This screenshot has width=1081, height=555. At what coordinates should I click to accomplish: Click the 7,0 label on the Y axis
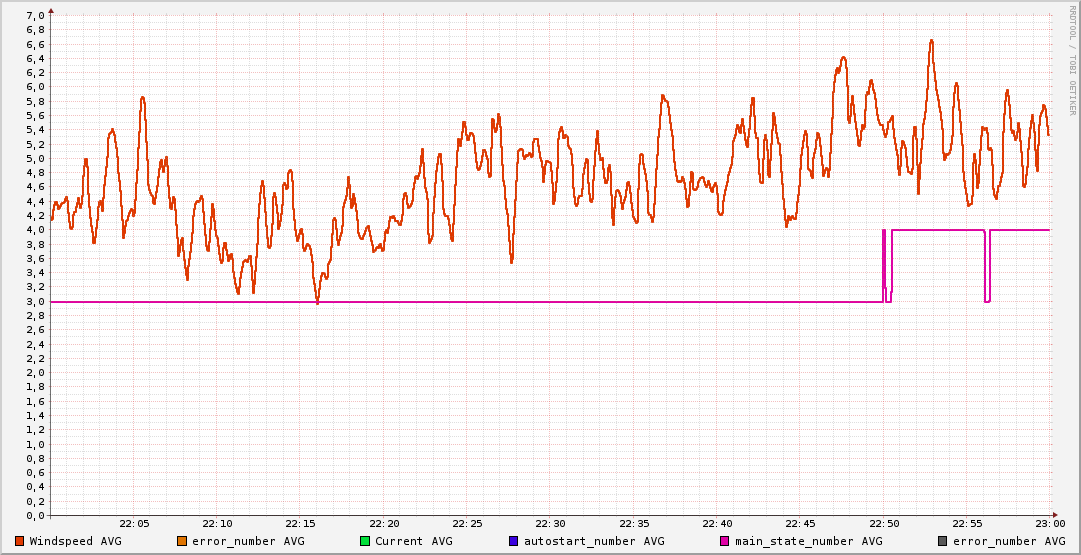point(34,15)
